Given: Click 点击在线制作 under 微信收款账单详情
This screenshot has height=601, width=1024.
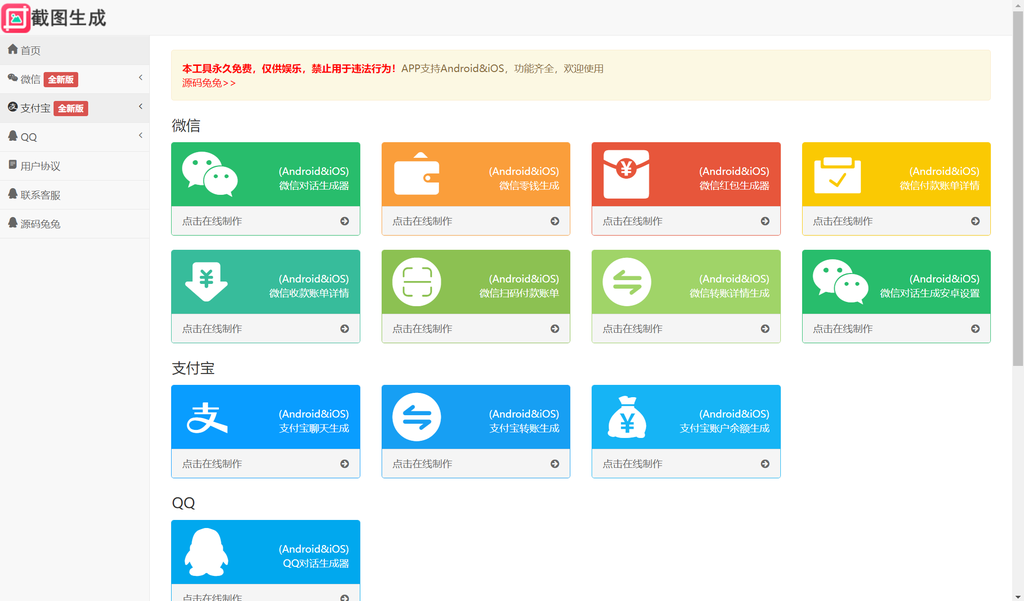Looking at the screenshot, I should [x=212, y=329].
